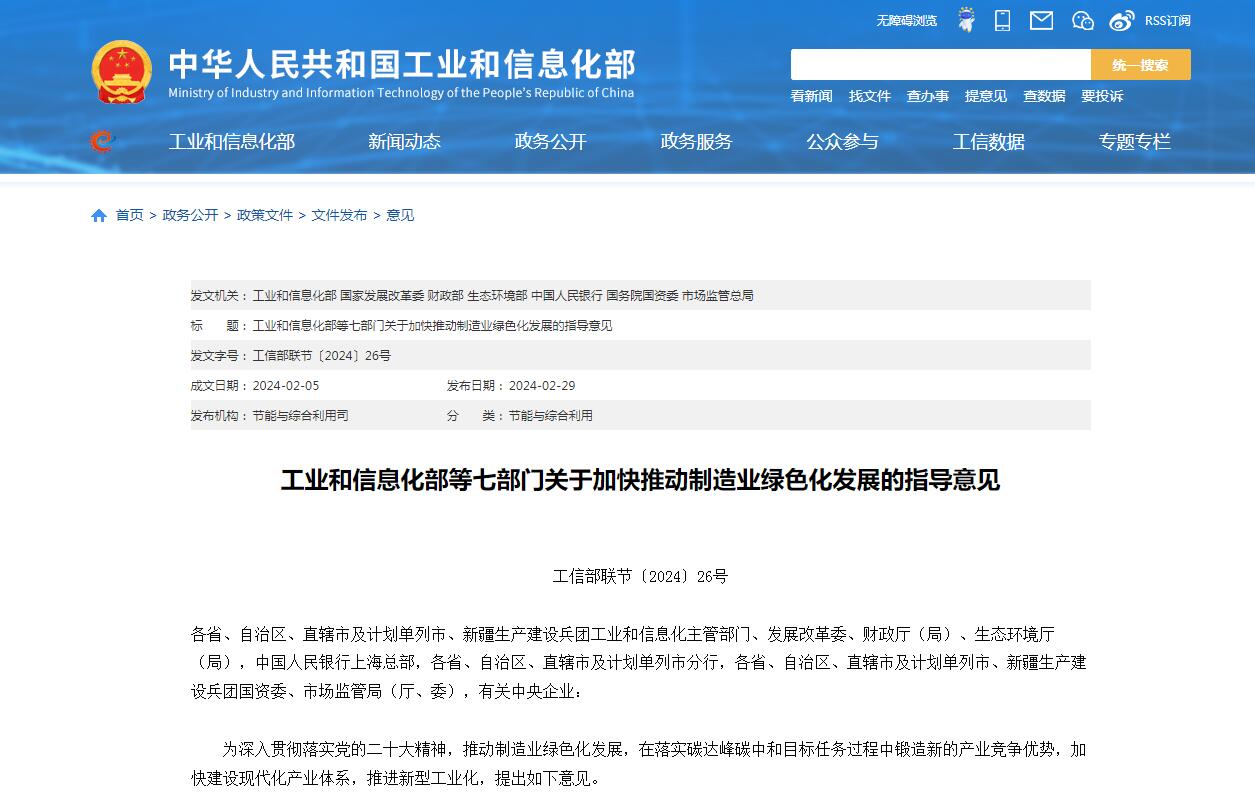Click the home icon in breadcrumb

(x=99, y=215)
